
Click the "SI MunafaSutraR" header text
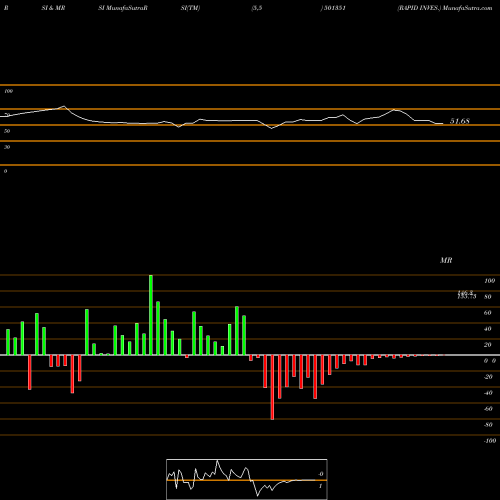pyautogui.click(x=123, y=8)
